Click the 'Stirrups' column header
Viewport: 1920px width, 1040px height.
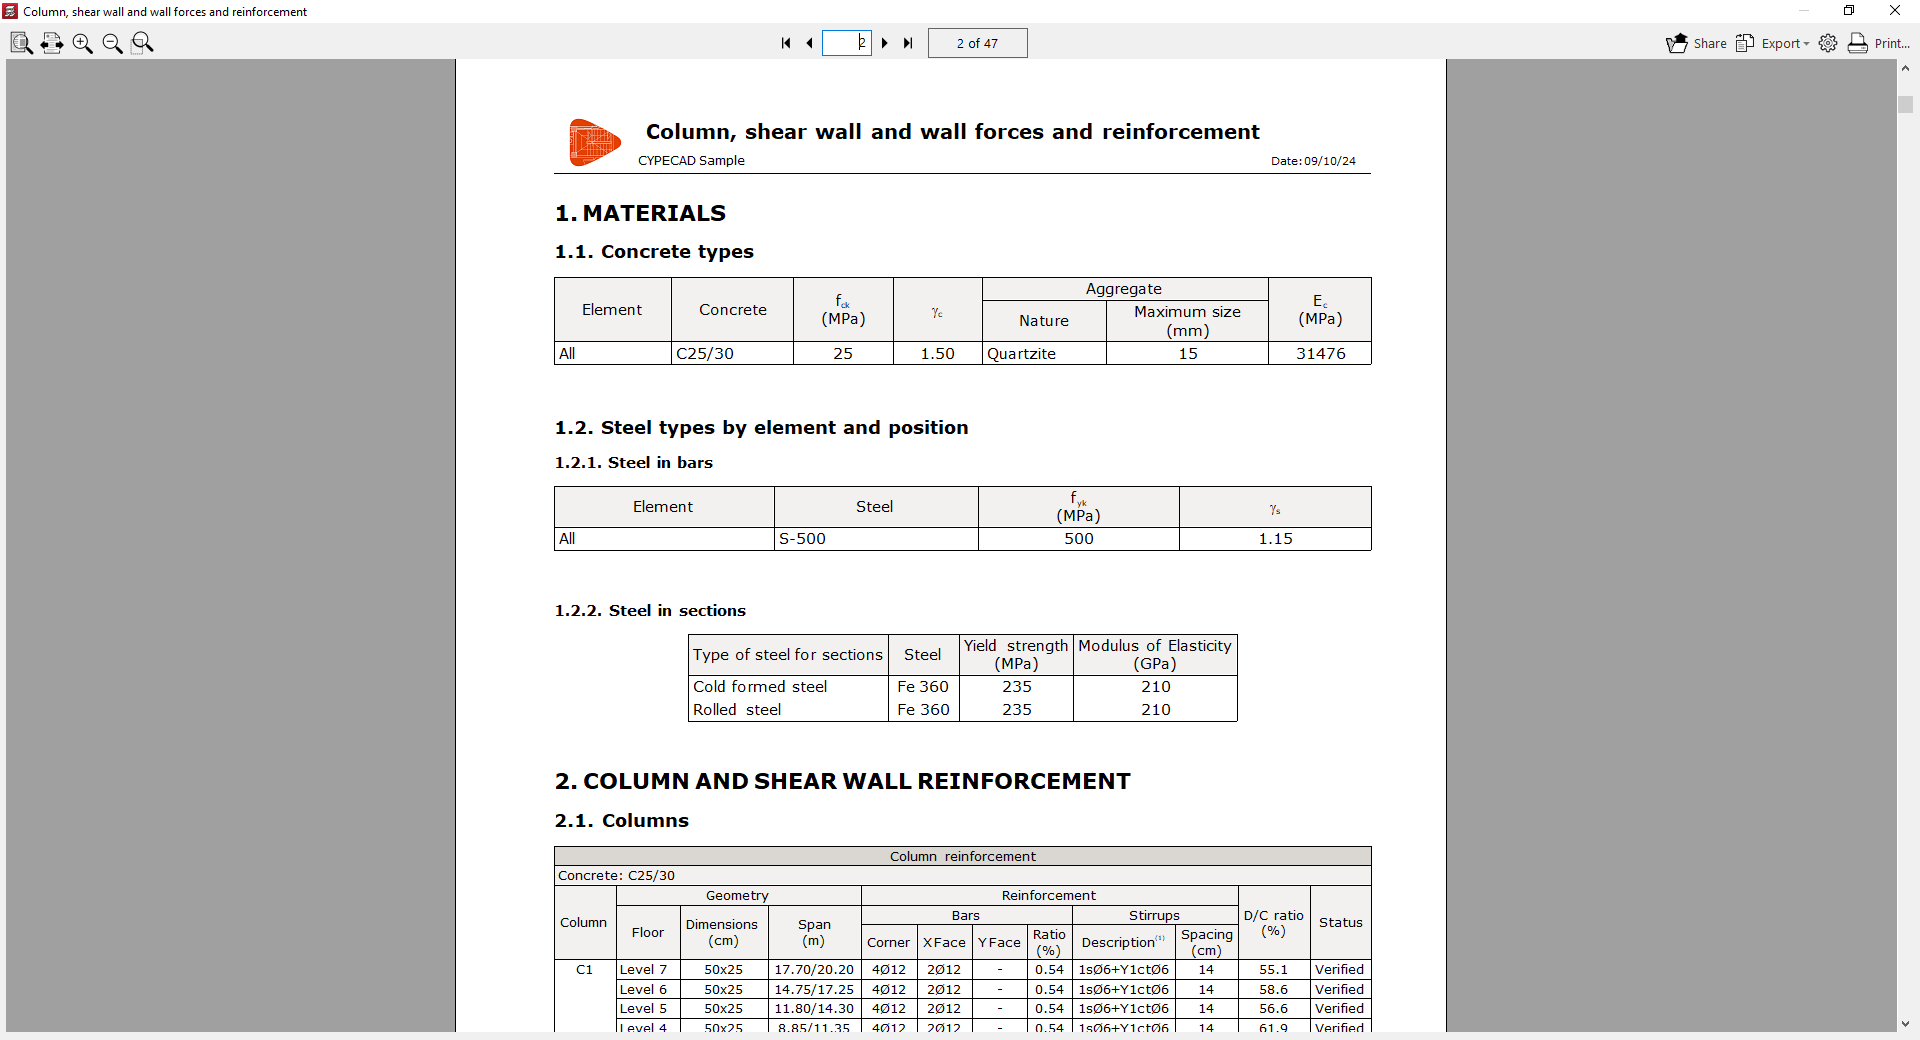(1154, 916)
